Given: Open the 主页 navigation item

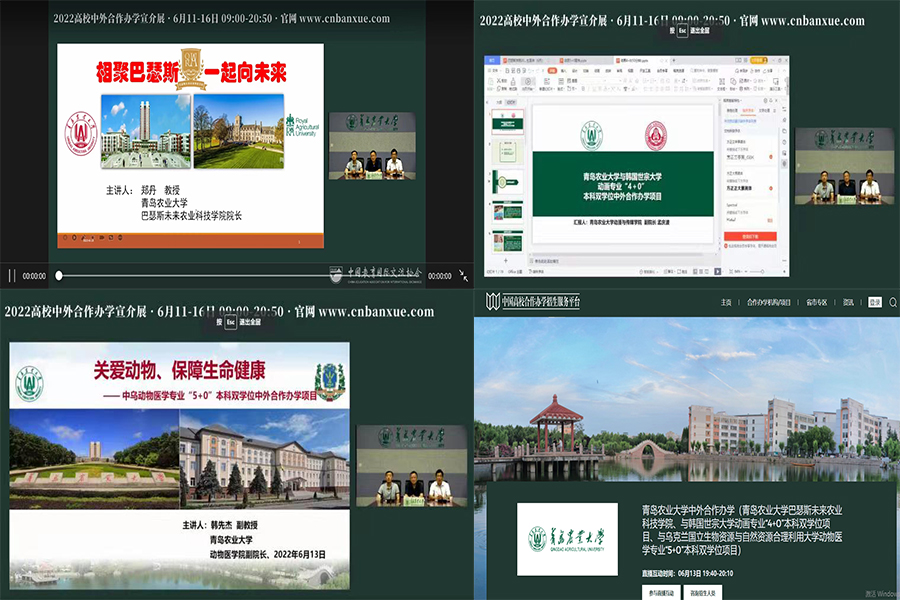Looking at the screenshot, I should point(727,301).
